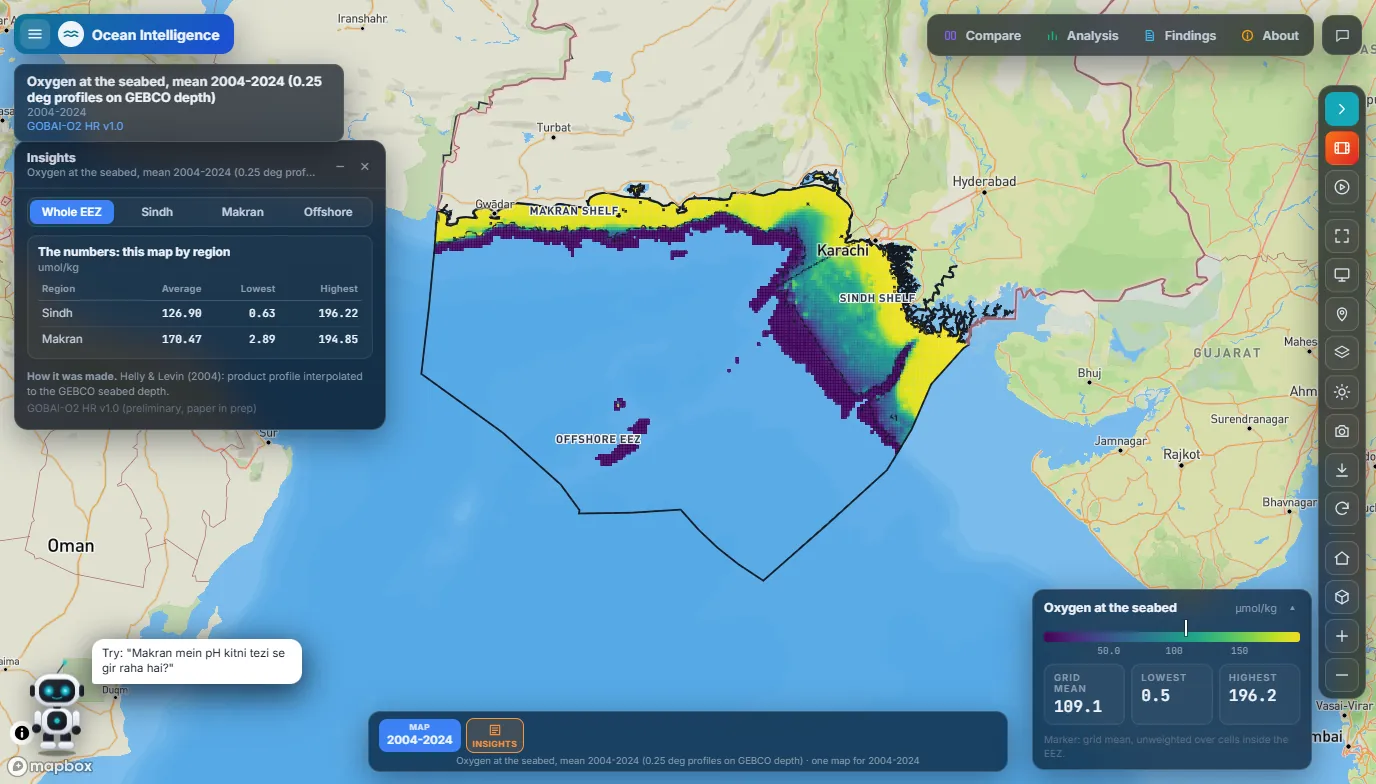This screenshot has width=1376, height=784.
Task: Click the map info icon
Action: [22, 732]
